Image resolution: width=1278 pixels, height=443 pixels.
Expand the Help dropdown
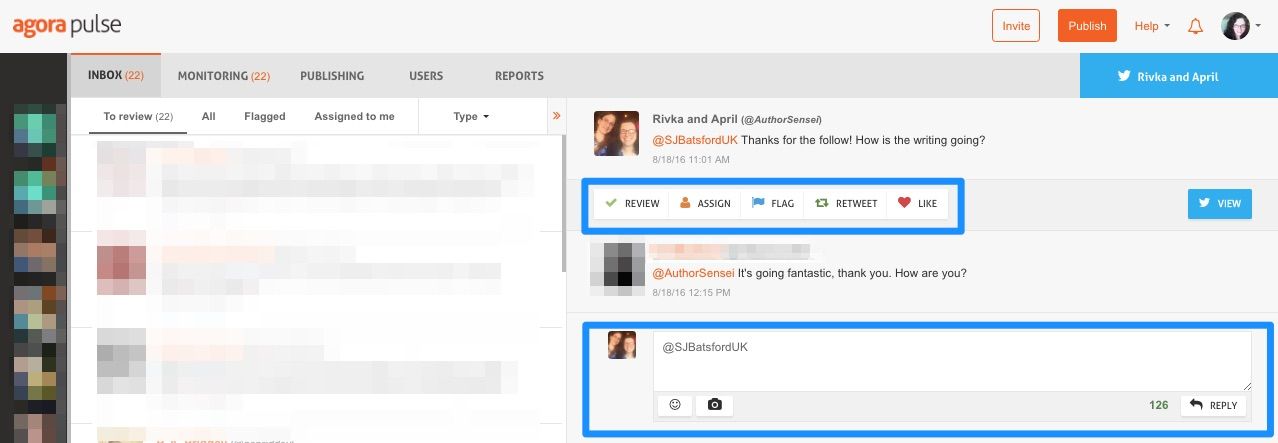tap(1152, 26)
